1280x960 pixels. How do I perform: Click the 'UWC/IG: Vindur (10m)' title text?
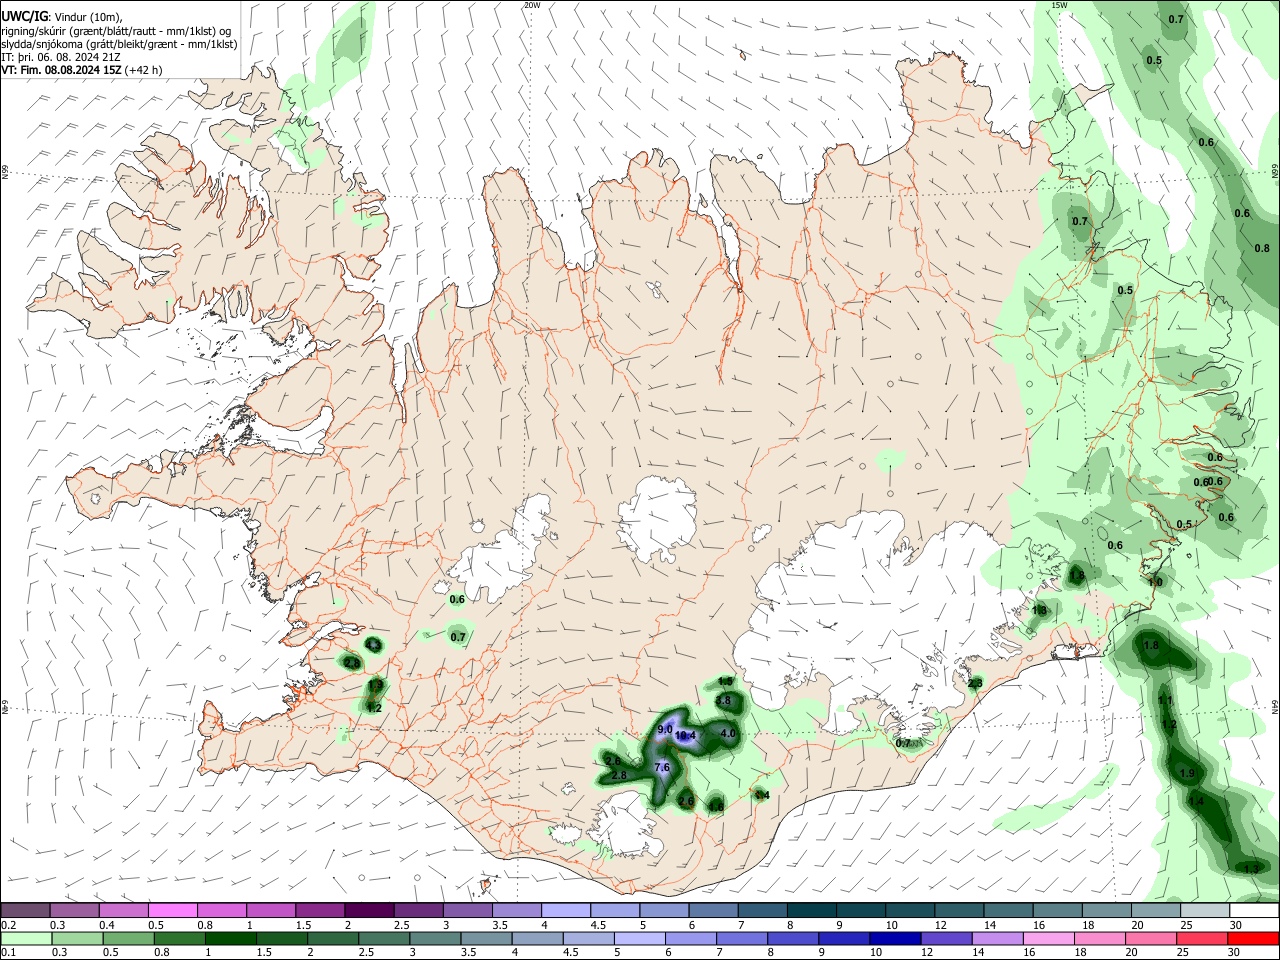pyautogui.click(x=61, y=17)
